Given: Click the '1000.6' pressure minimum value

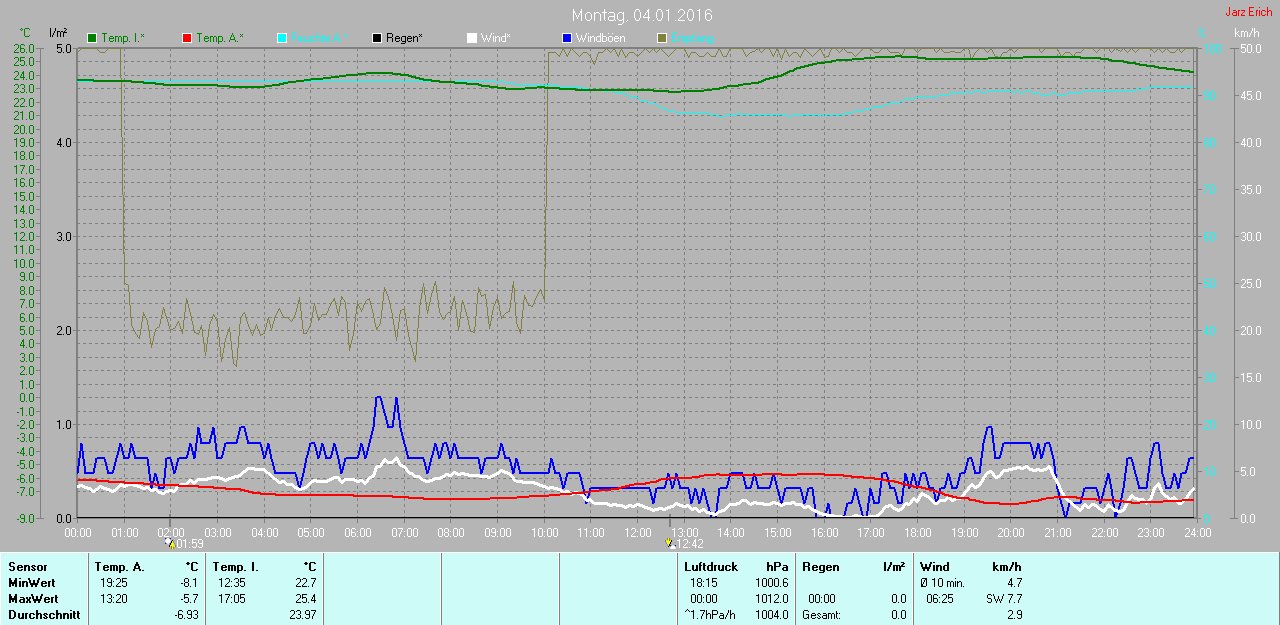Looking at the screenshot, I should 771,583.
